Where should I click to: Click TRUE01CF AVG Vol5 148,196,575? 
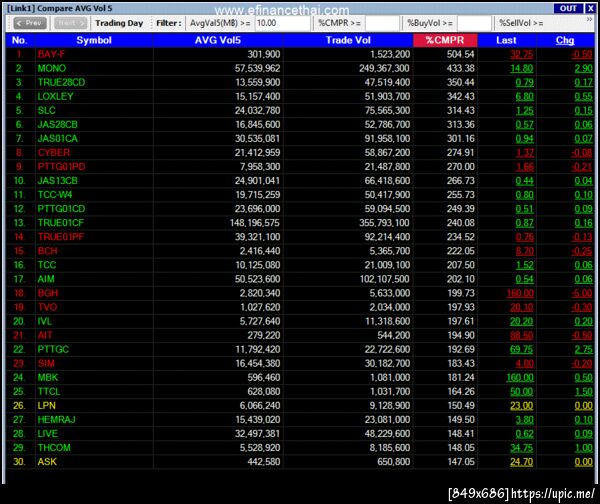(x=255, y=223)
